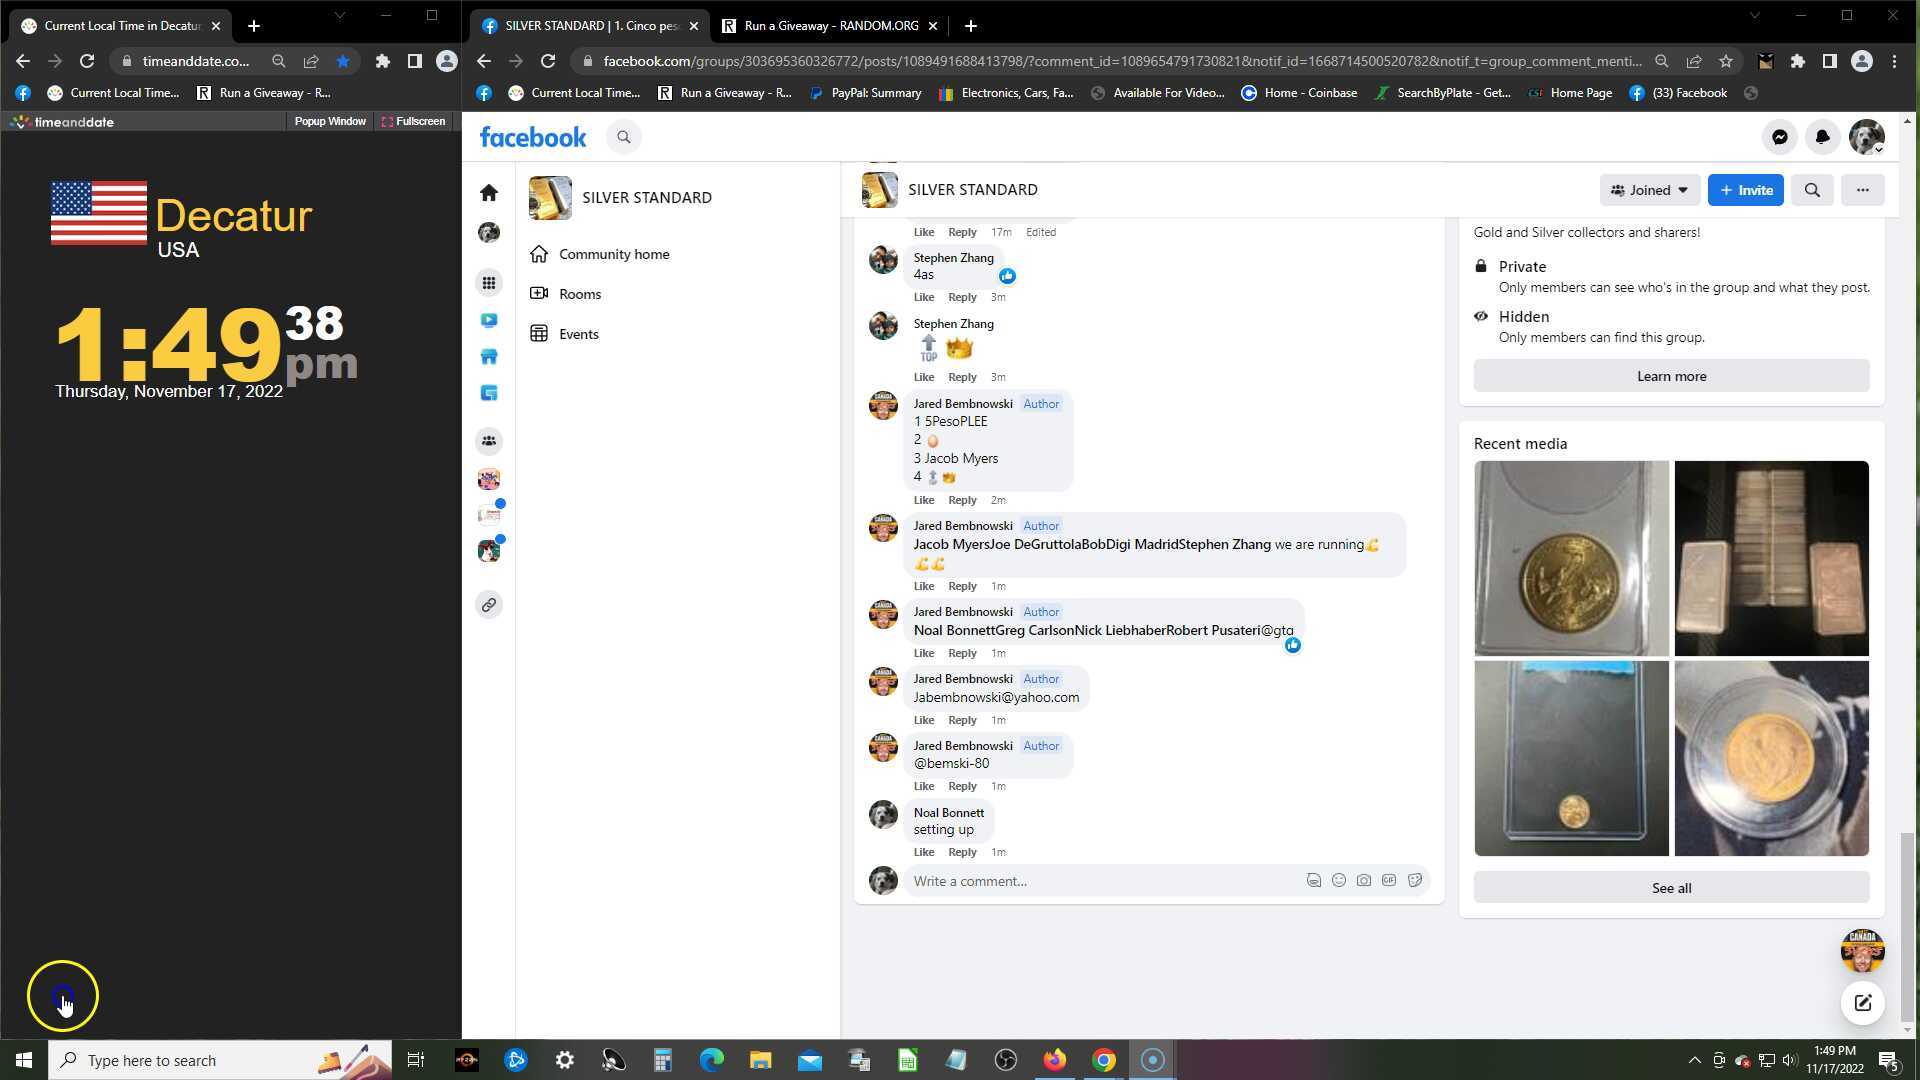The height and width of the screenshot is (1080, 1920).
Task: Open Chrome three-dot menu in Facebook window
Action: pos(1894,61)
